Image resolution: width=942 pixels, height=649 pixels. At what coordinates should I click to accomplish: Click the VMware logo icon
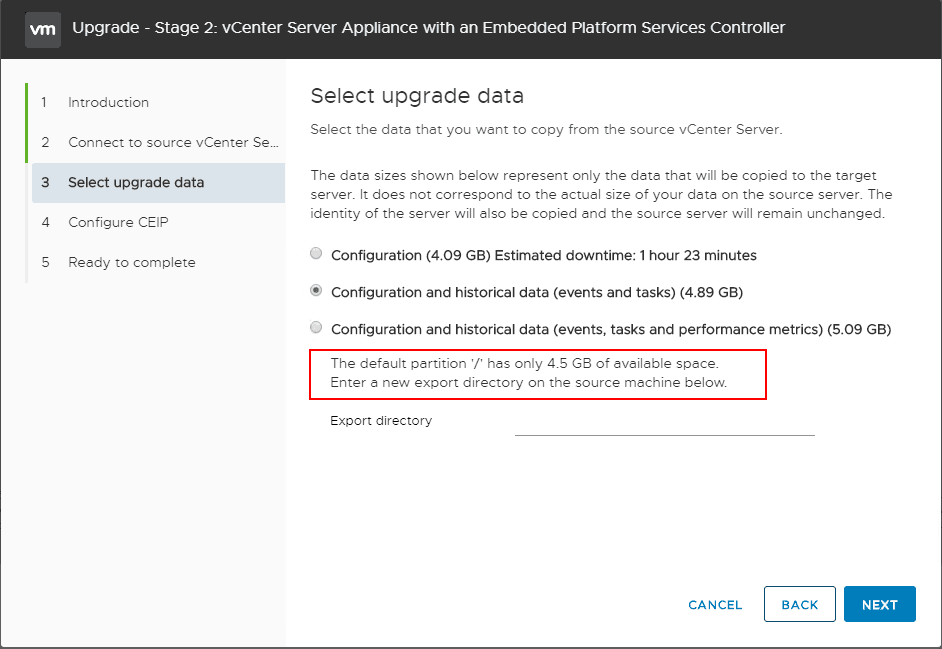(x=42, y=29)
